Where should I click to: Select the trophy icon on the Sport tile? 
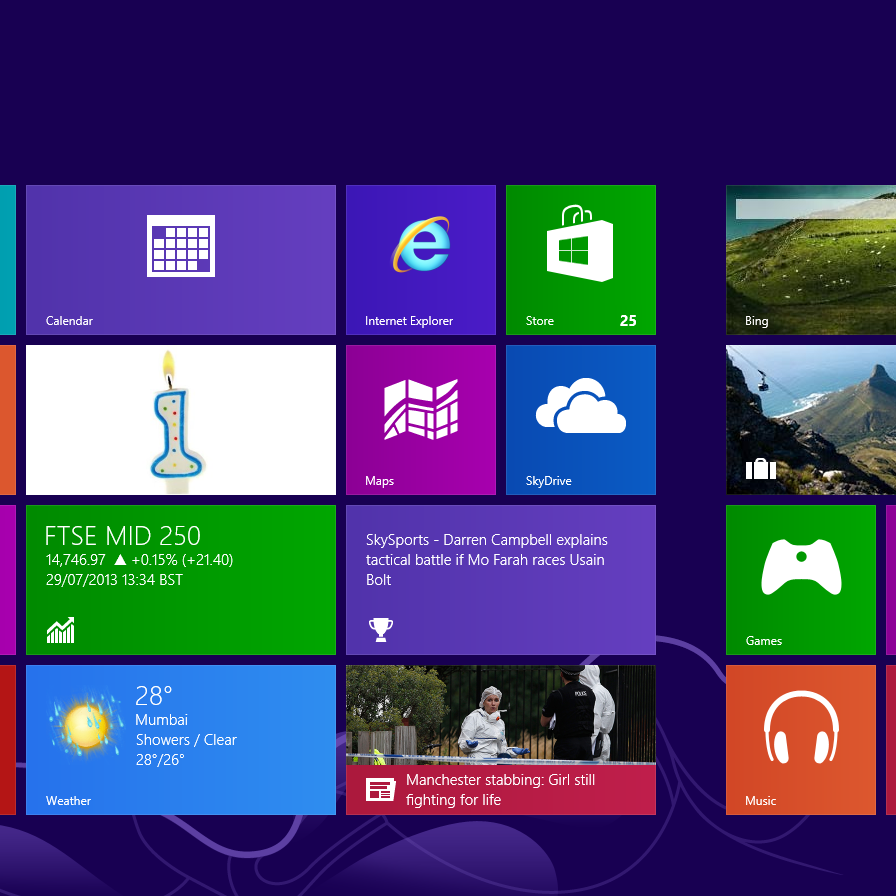[380, 631]
